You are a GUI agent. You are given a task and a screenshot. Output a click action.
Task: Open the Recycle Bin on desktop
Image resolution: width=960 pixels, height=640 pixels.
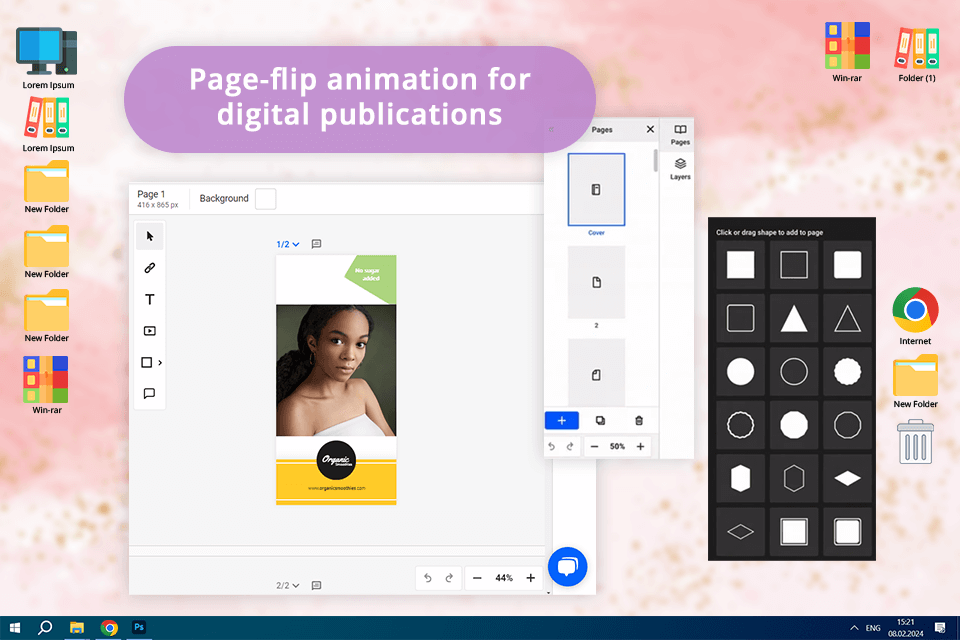(x=915, y=442)
